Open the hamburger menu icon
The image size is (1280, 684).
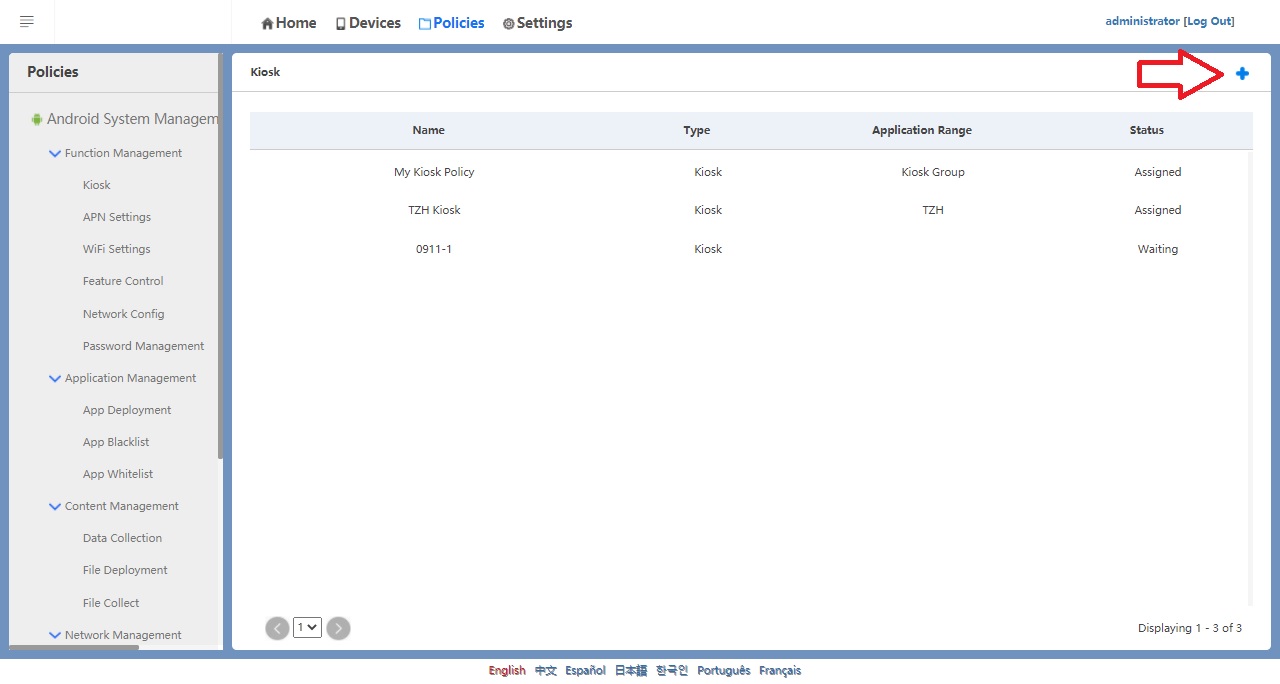coord(27,21)
